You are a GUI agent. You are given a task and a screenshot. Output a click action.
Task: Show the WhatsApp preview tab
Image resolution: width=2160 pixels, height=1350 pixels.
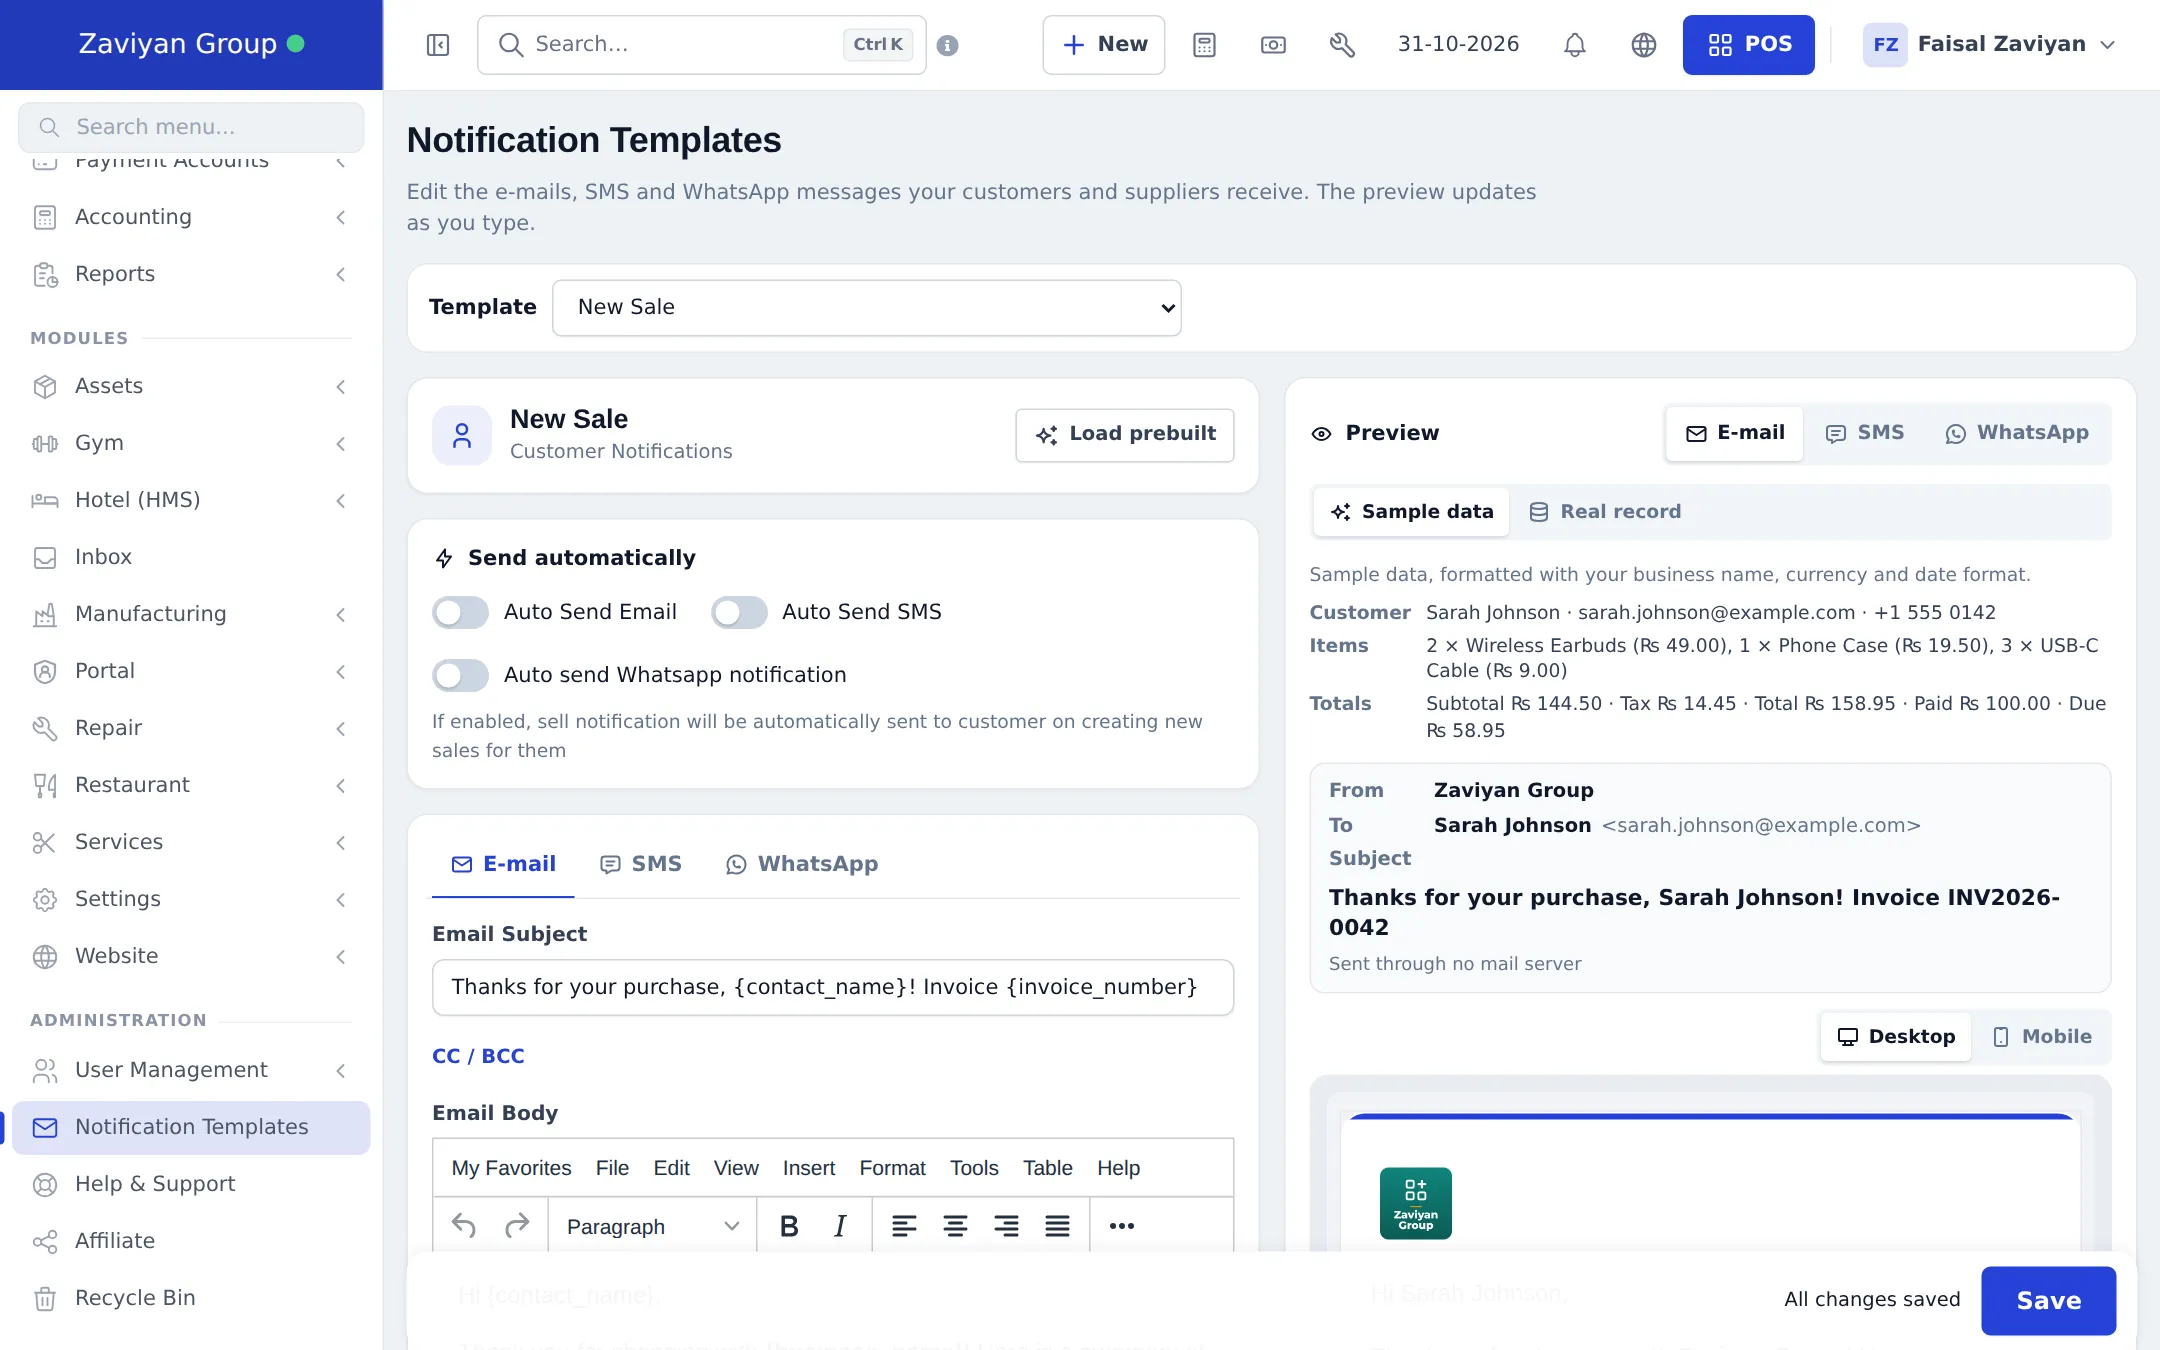click(2017, 433)
